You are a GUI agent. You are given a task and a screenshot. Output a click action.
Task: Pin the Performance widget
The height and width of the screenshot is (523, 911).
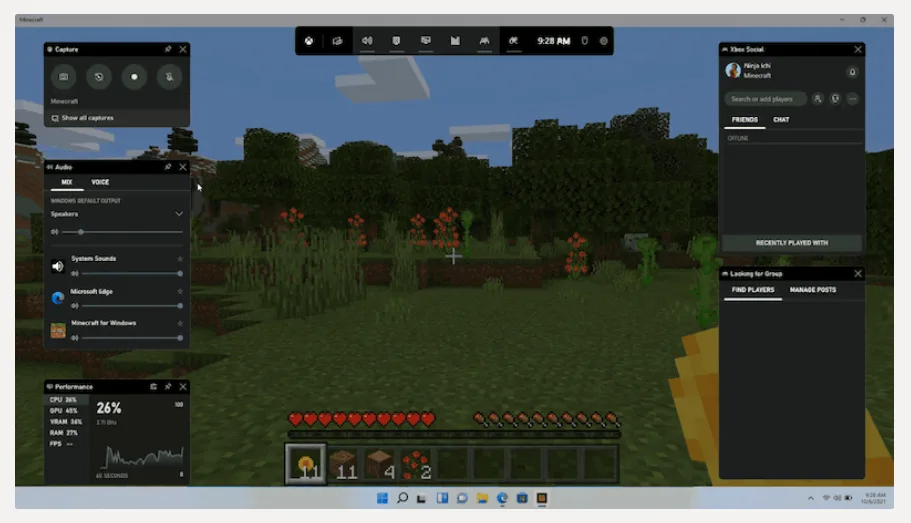pos(168,386)
